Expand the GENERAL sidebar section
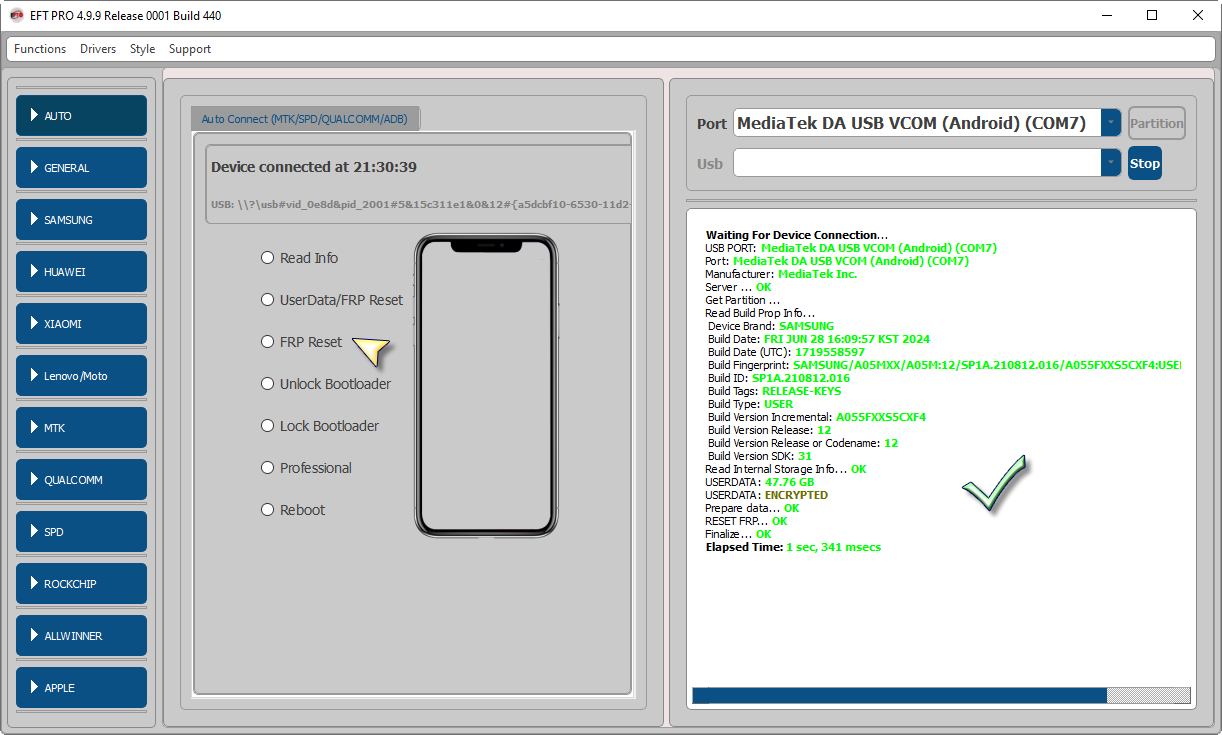Image resolution: width=1222 pixels, height=735 pixels. [x=81, y=168]
